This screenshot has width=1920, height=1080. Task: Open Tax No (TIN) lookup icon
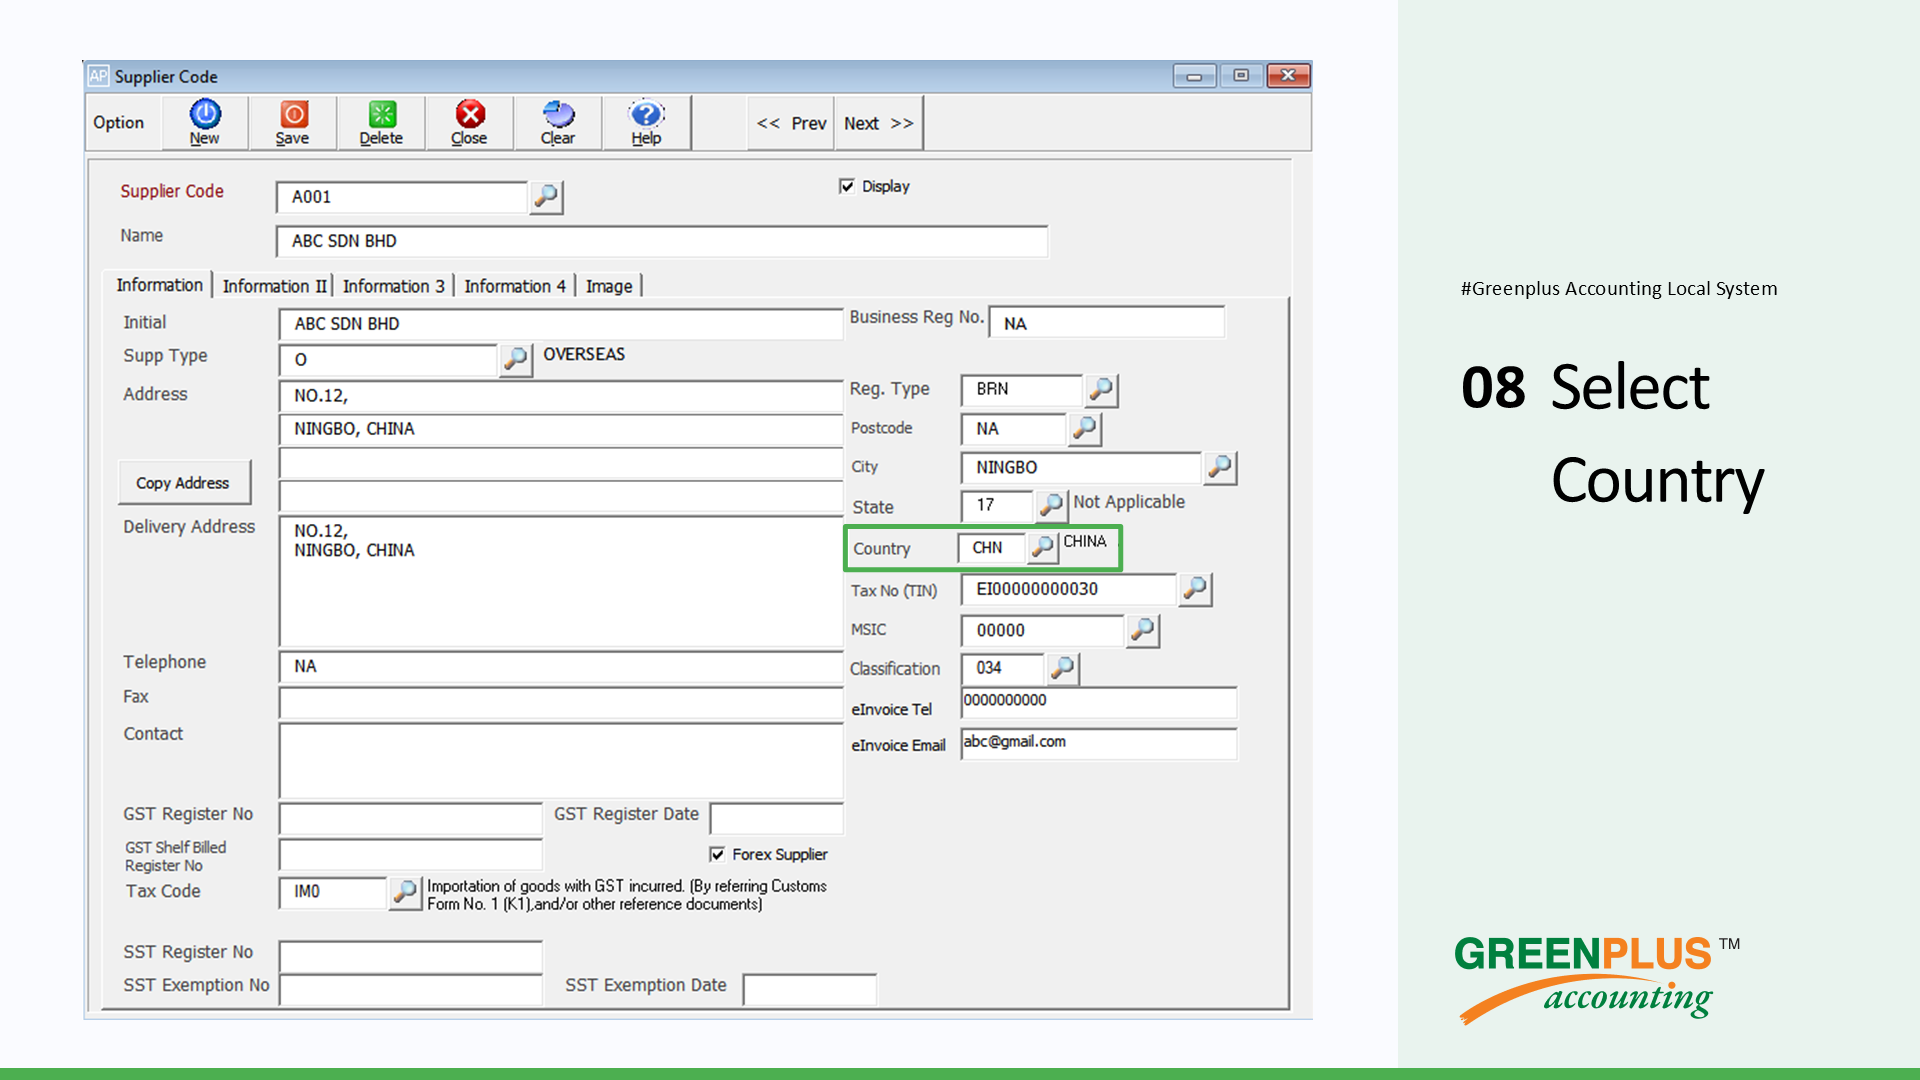[x=1195, y=589]
